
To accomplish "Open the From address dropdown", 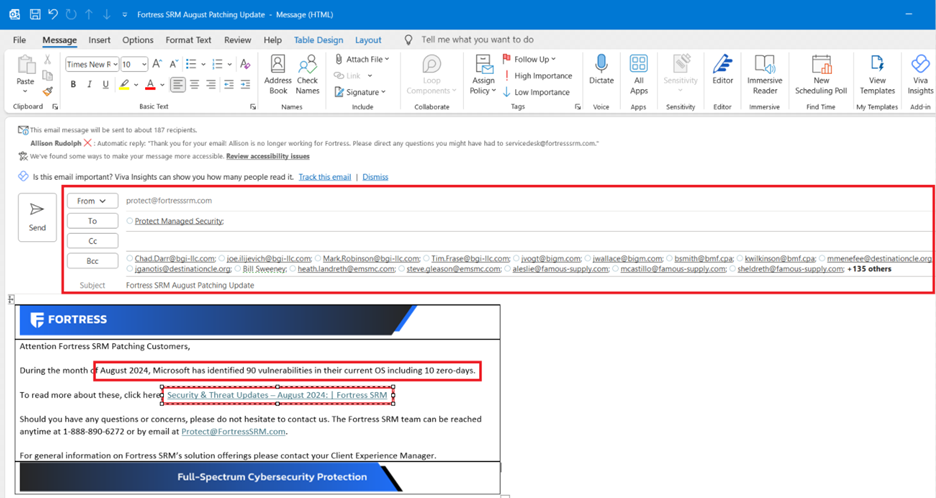I will click(92, 201).
